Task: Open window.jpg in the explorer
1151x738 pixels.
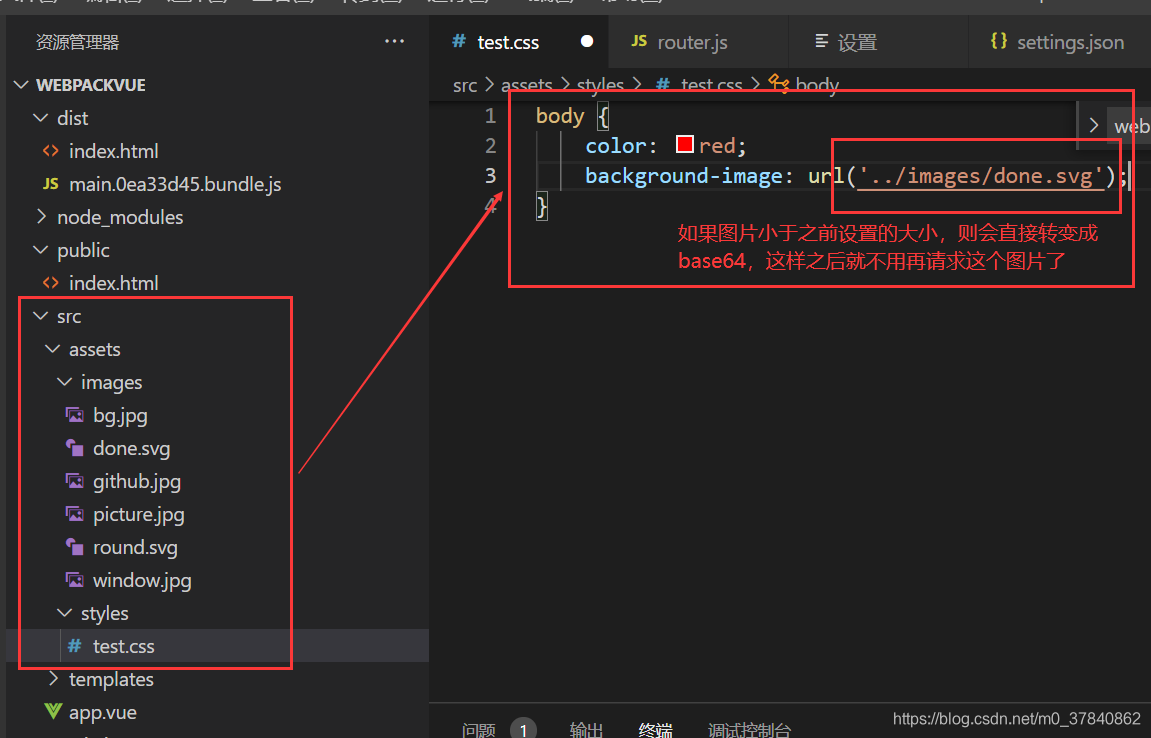Action: 142,581
